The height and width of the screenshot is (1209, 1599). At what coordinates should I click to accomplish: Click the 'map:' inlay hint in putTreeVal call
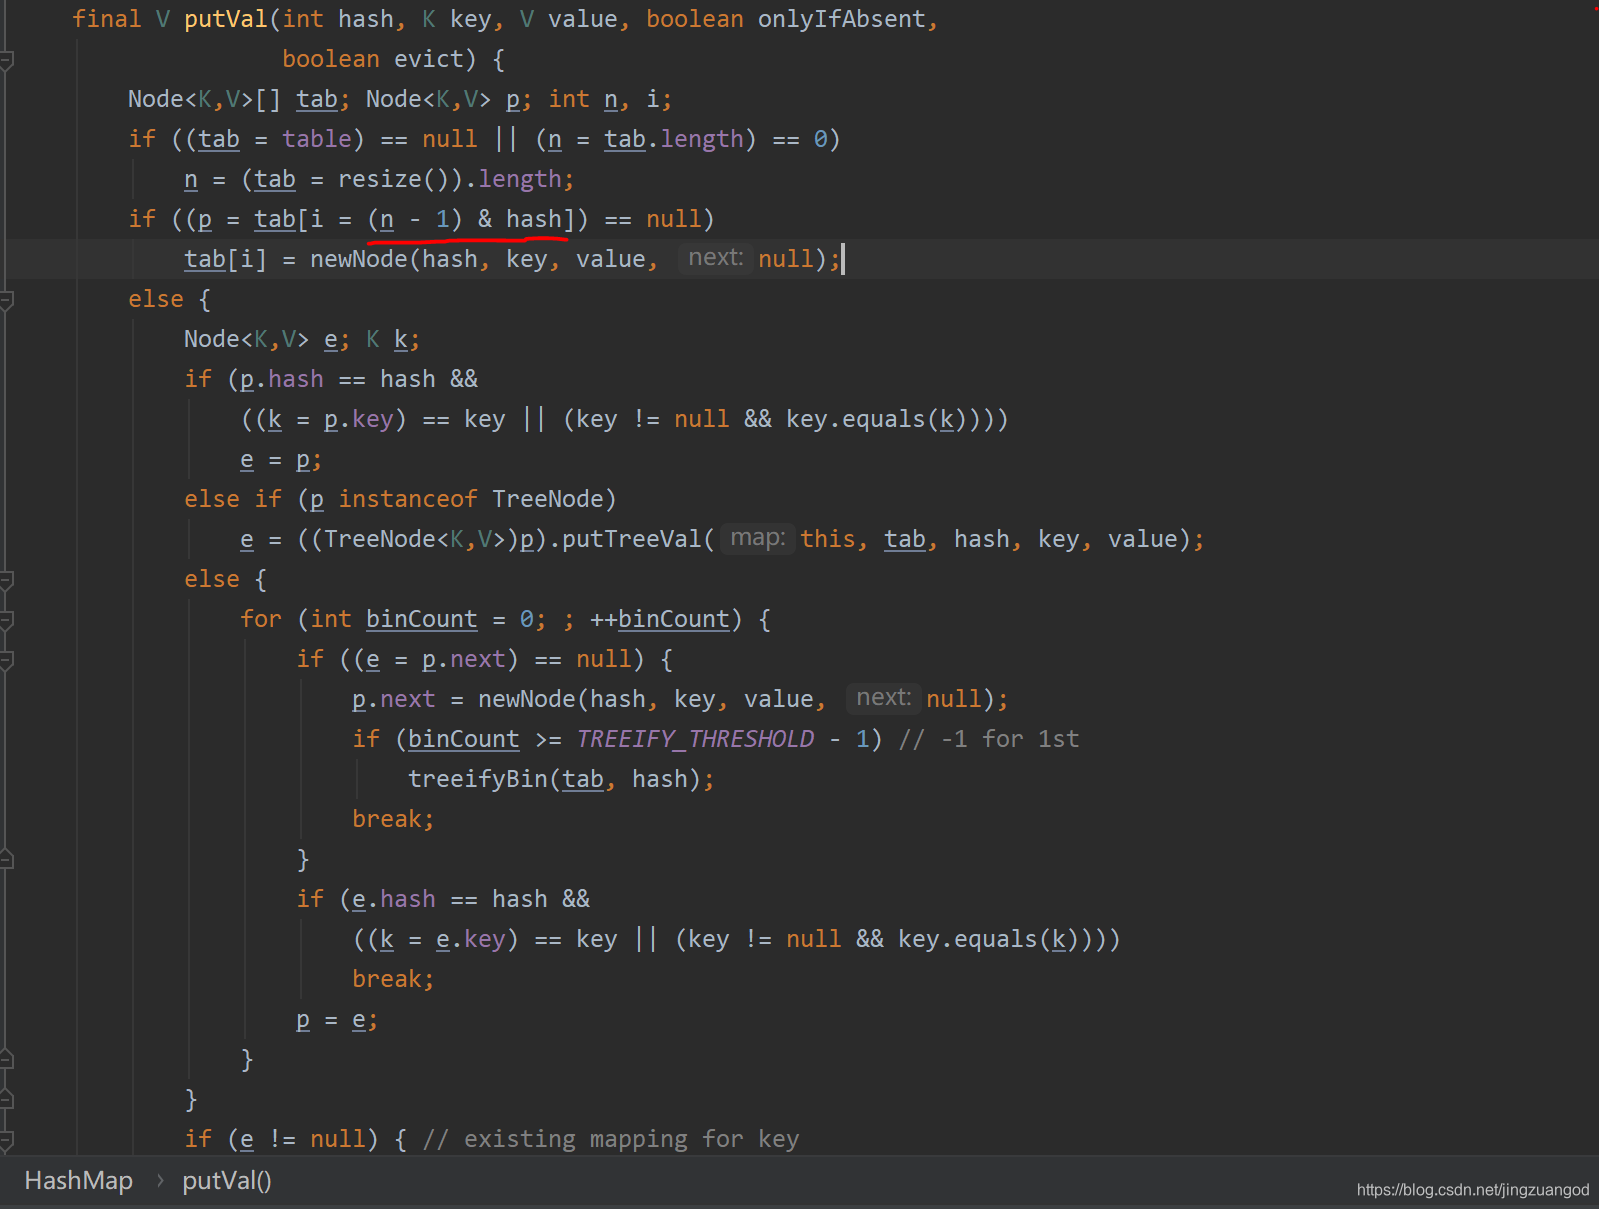tap(757, 538)
